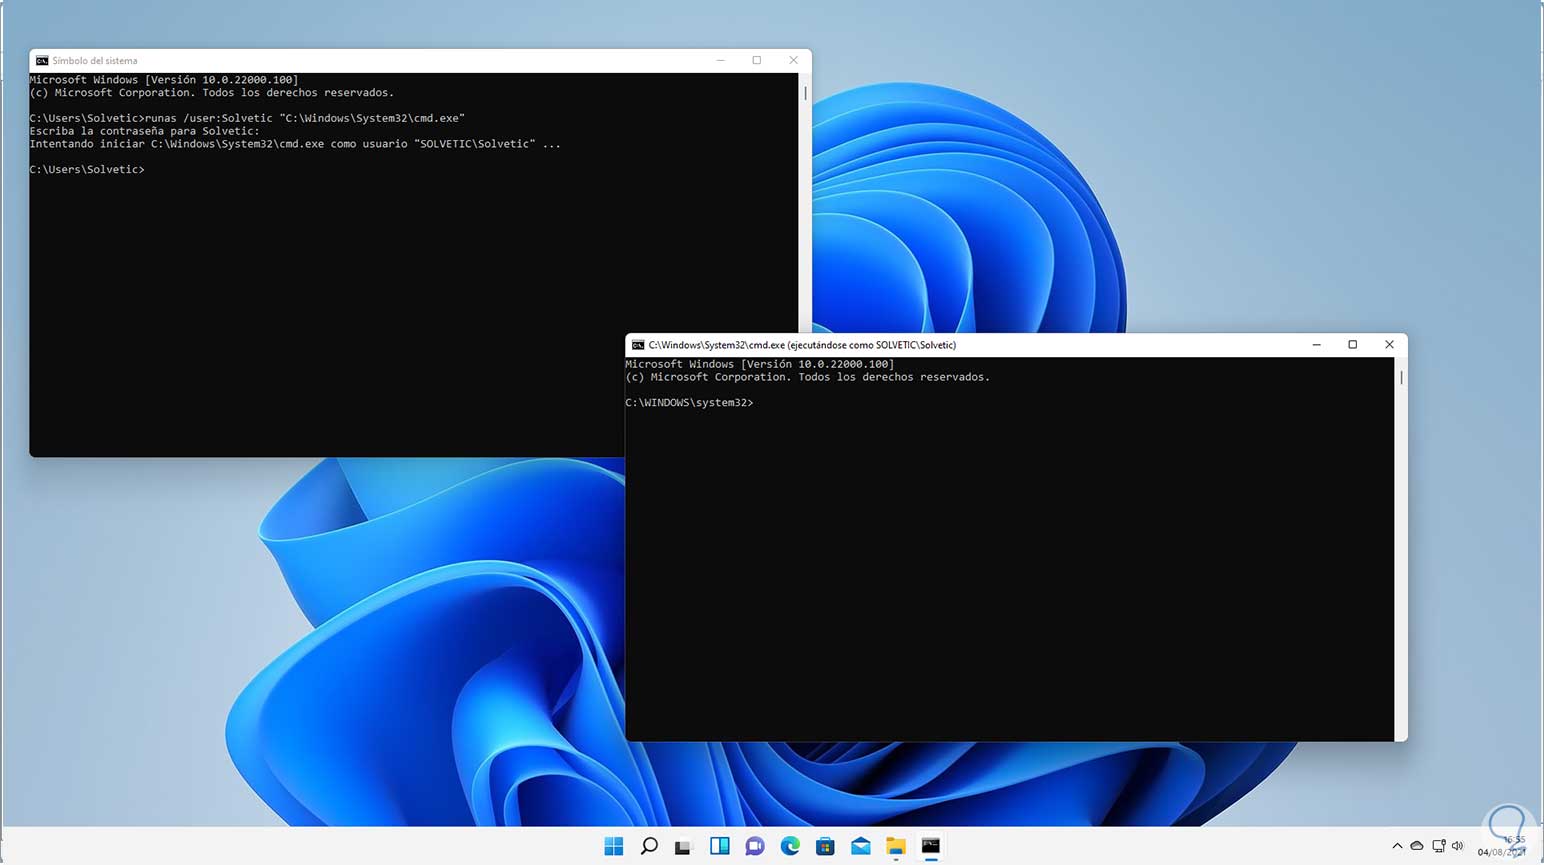
Task: Open the Mail app icon
Action: coord(860,846)
